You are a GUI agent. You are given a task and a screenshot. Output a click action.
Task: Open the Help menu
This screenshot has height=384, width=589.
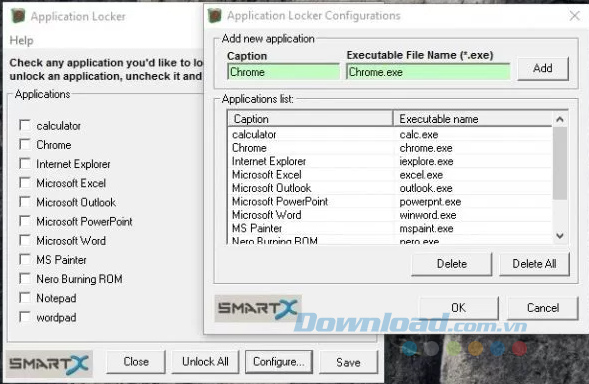pos(21,40)
